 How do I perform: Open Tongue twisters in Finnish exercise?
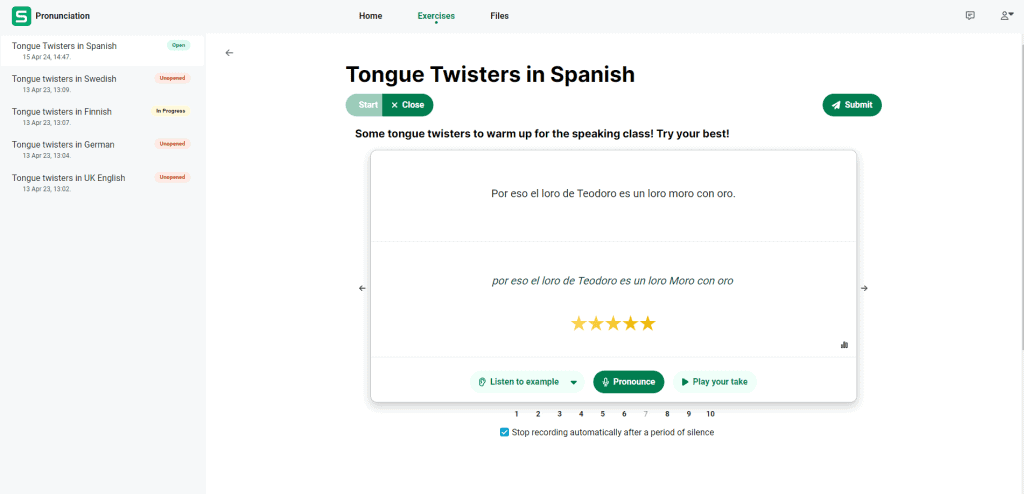[x=62, y=112]
